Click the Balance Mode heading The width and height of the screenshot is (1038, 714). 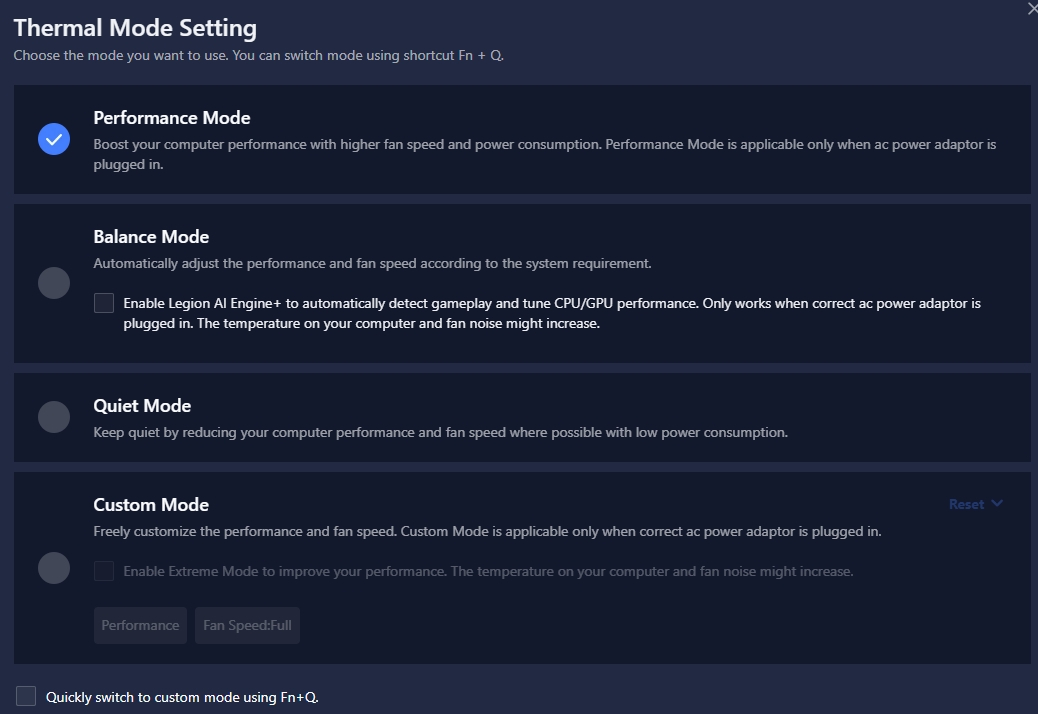(x=151, y=237)
